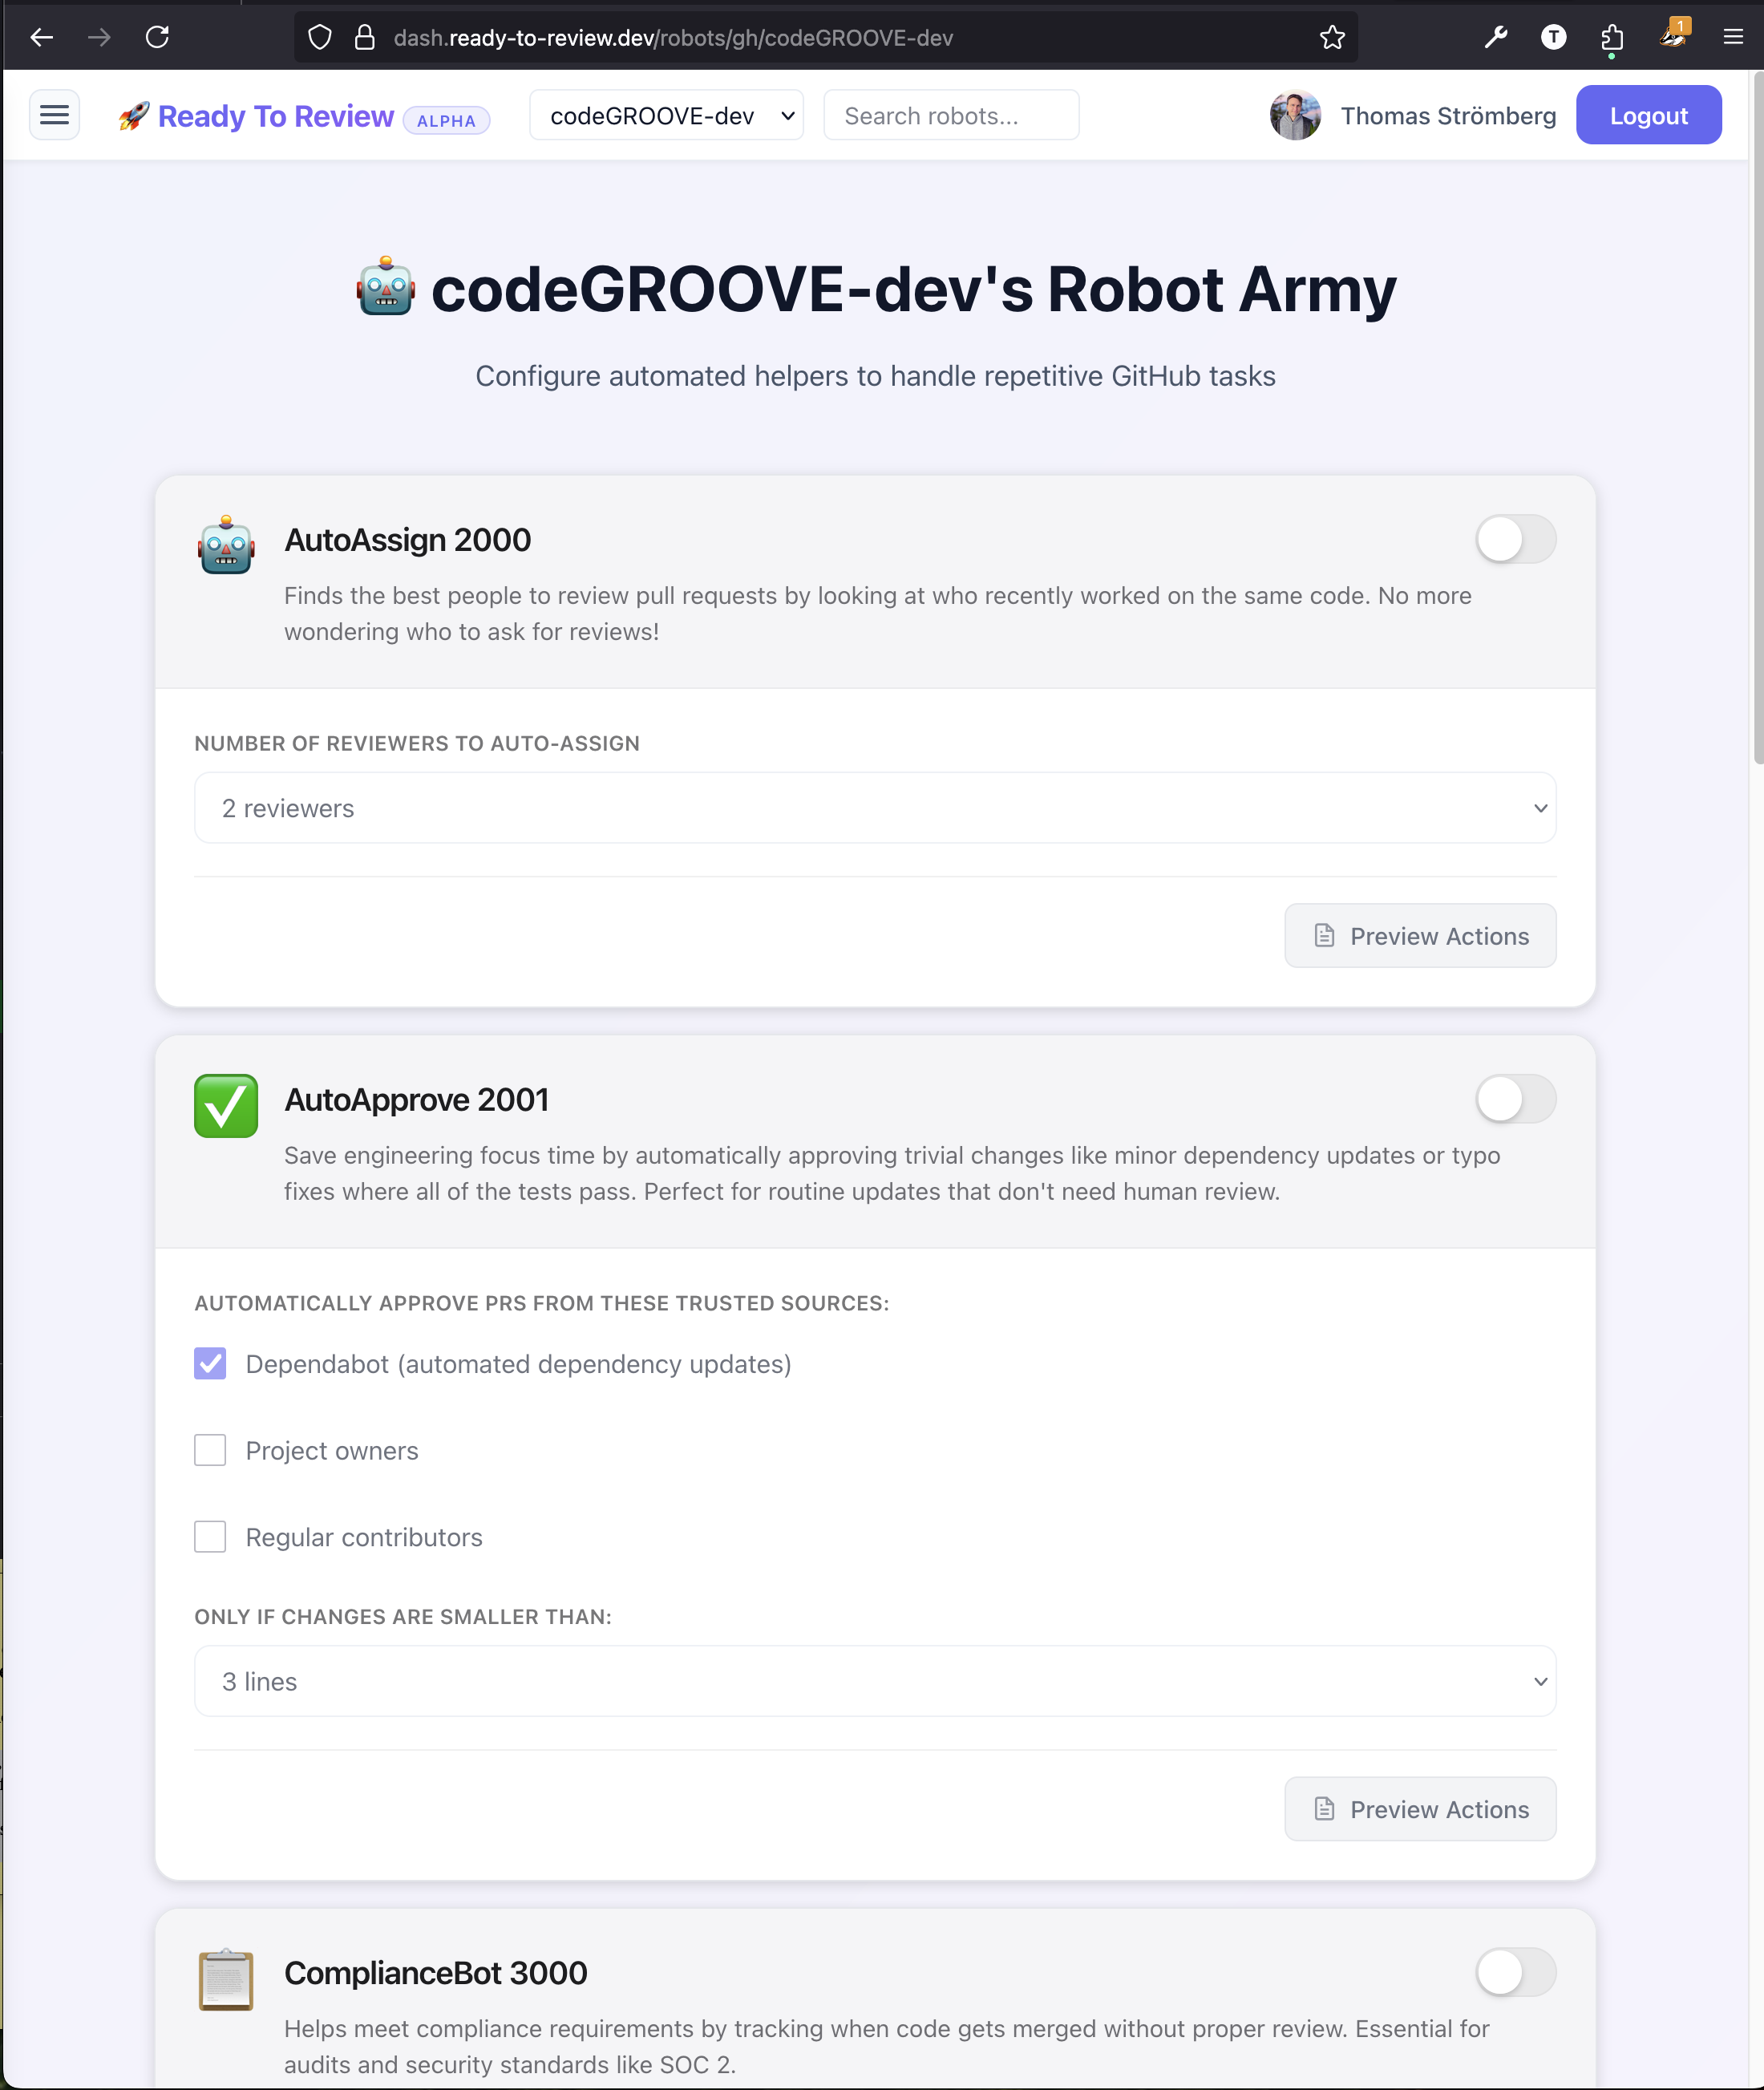This screenshot has width=1764, height=2090.
Task: Go back to the previous page
Action: coord(42,38)
